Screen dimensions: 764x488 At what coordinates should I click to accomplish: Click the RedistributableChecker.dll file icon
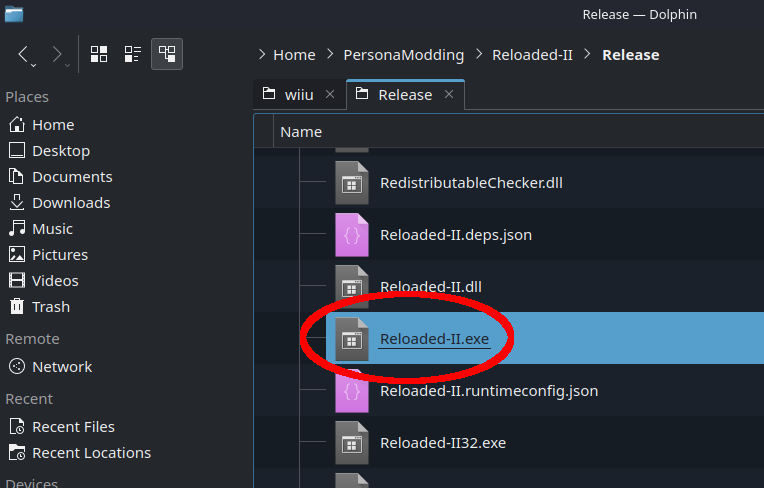click(x=352, y=183)
